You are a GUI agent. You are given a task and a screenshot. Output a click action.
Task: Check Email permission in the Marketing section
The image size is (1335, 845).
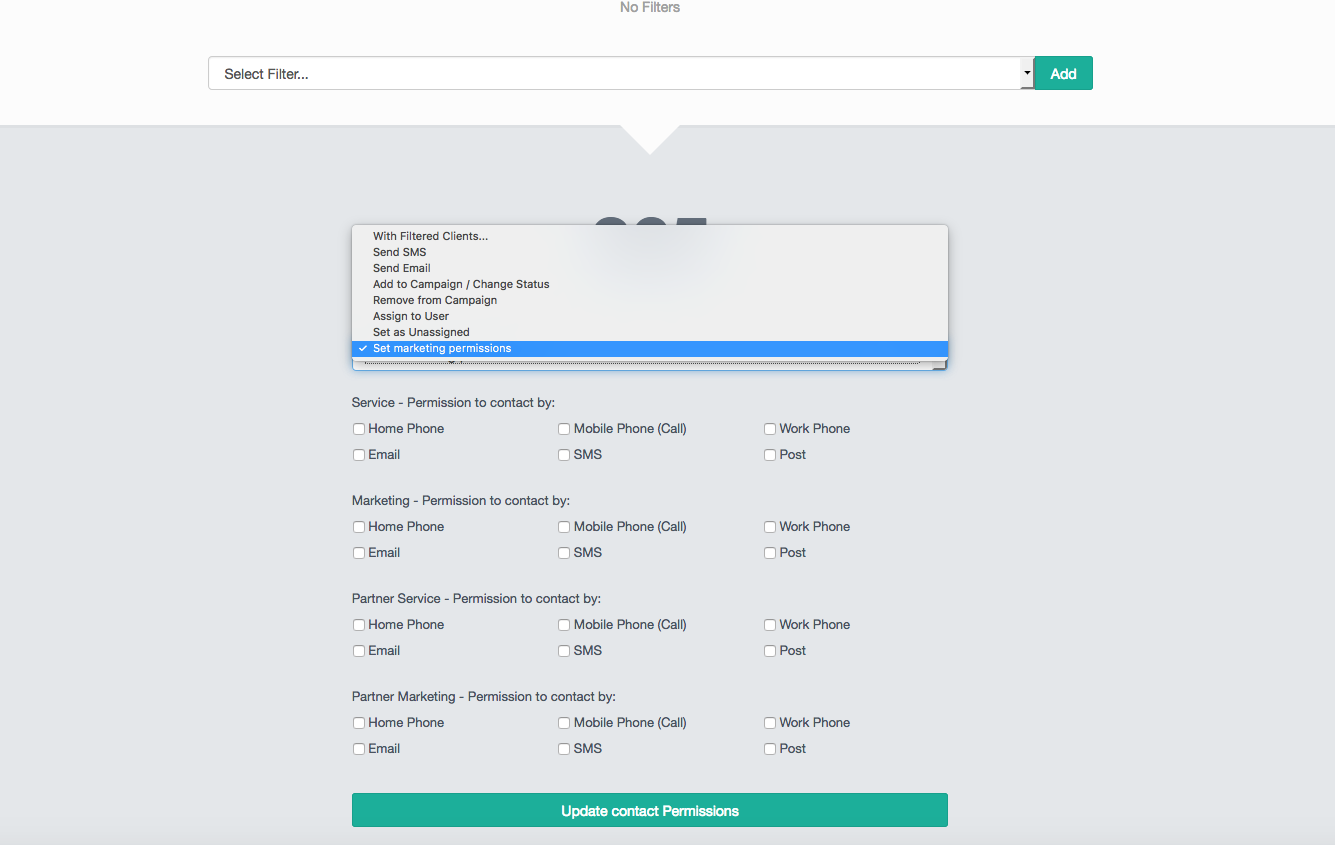[358, 552]
